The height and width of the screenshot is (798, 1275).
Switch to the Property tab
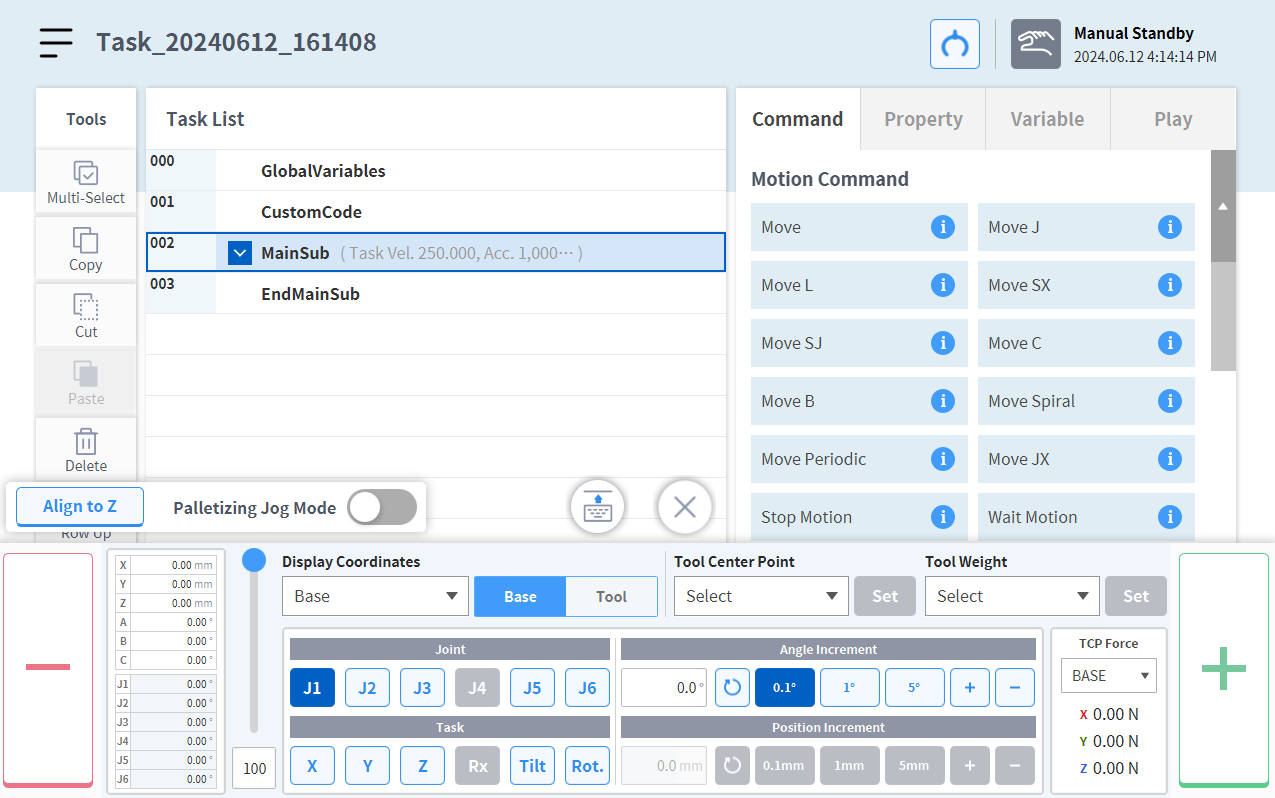click(922, 119)
